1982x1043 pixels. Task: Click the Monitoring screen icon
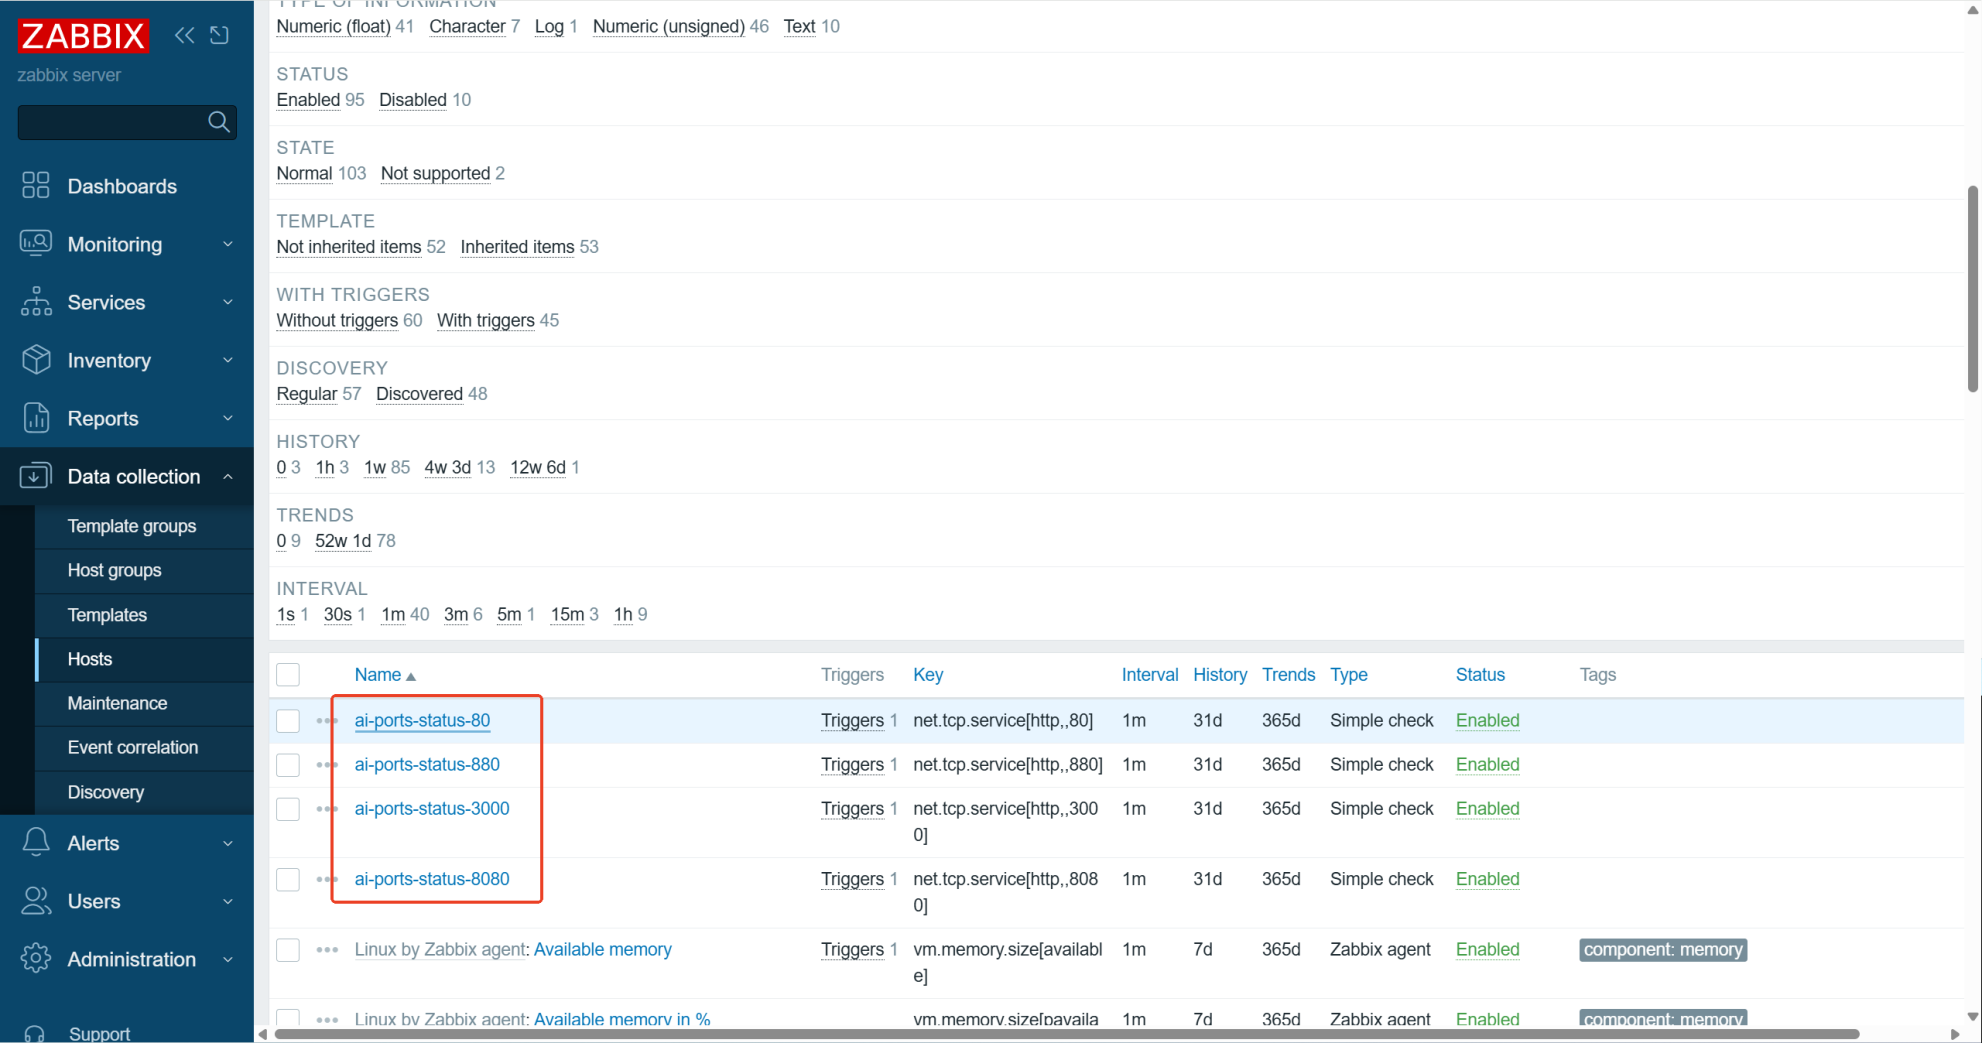[x=36, y=243]
